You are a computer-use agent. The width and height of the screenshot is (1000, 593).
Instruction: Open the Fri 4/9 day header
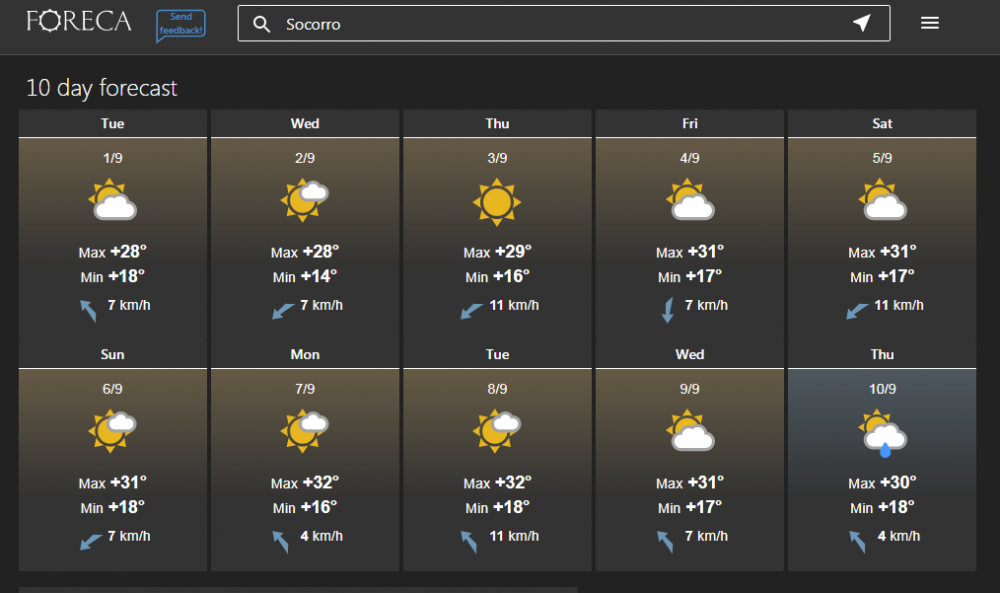pos(690,124)
